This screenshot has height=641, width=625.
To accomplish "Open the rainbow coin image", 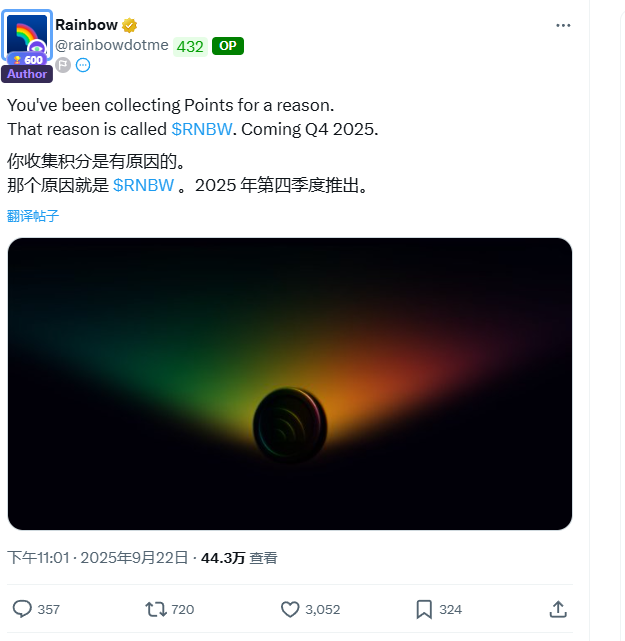I will (290, 384).
